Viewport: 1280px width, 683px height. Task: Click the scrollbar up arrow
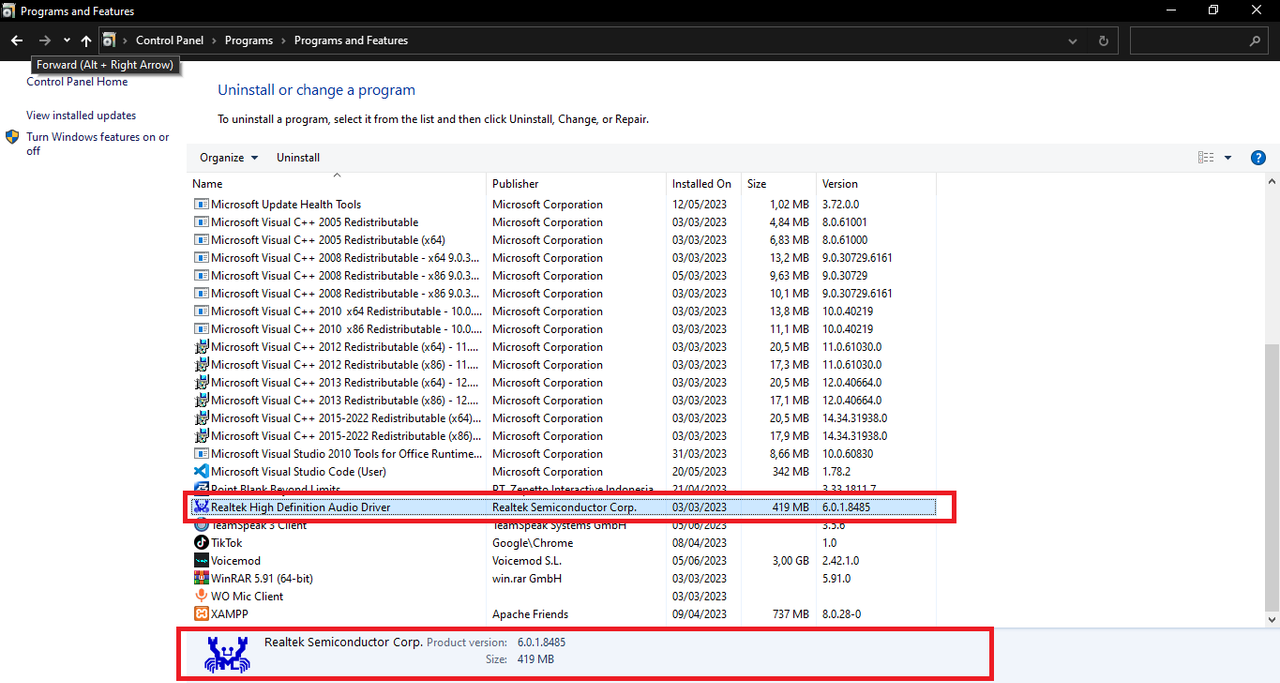tap(1272, 183)
